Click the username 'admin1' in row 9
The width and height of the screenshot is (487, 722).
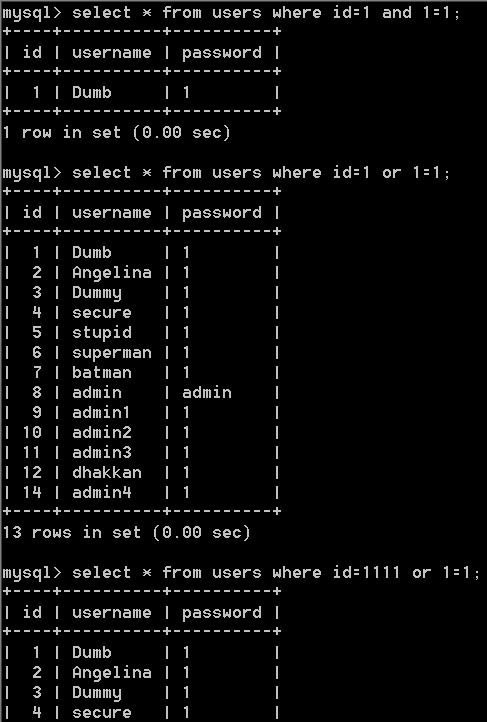[x=101, y=413]
